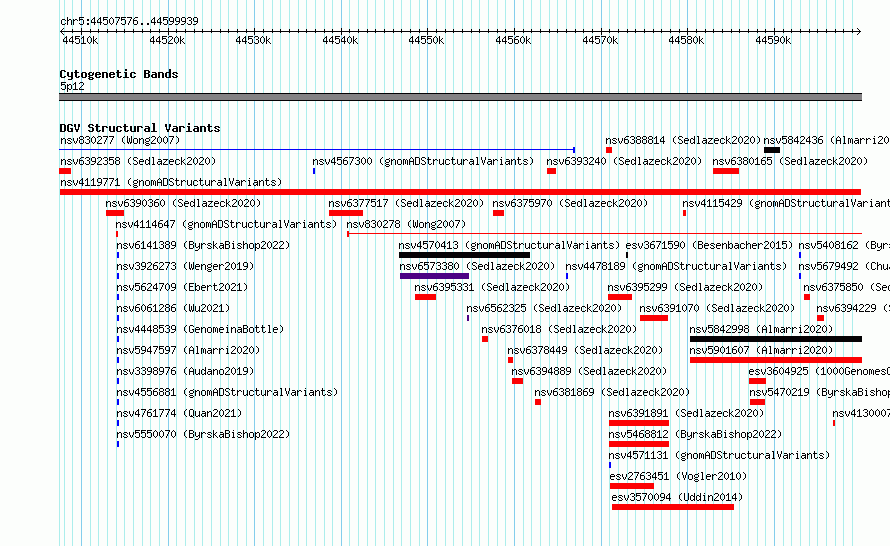Image resolution: width=890 pixels, height=546 pixels.
Task: Open the nsv6377517 (Sedlazeck2020) entry
Action: click(406, 203)
